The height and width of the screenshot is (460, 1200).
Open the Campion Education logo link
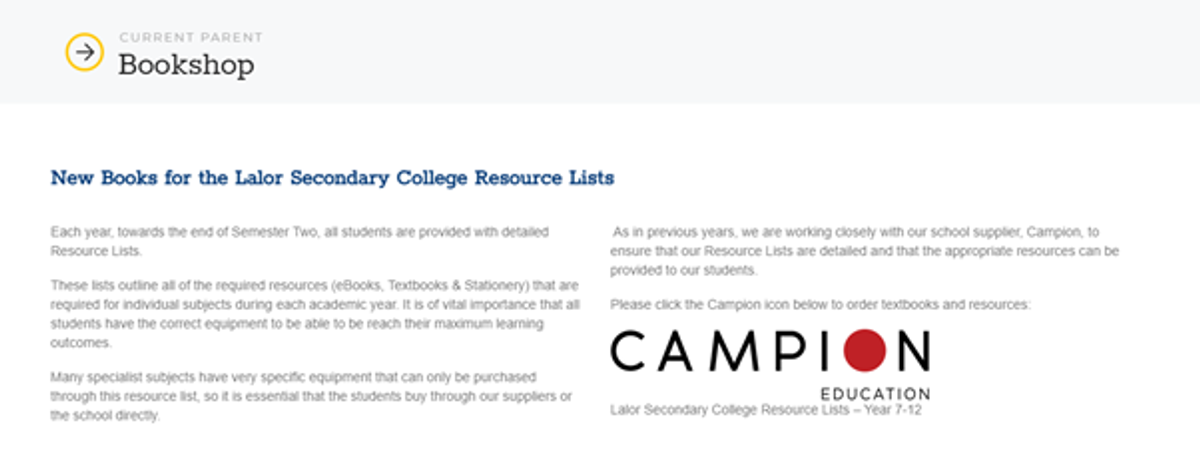(770, 364)
